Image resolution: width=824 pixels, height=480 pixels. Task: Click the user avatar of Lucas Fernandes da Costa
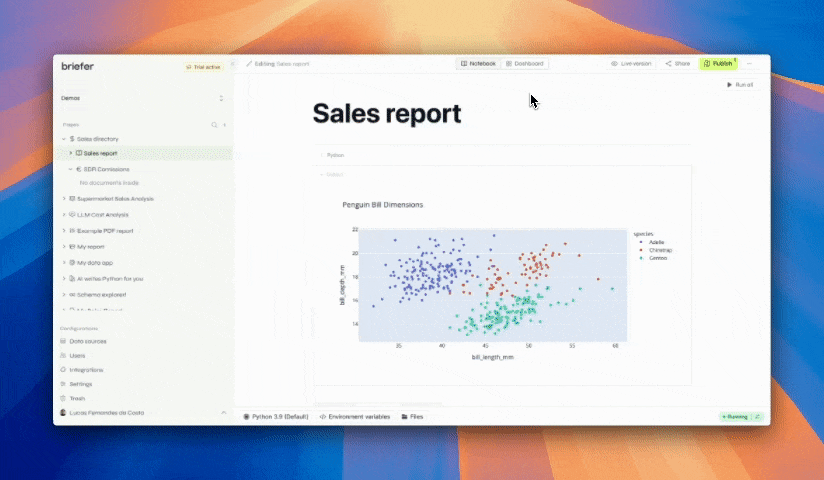point(63,413)
